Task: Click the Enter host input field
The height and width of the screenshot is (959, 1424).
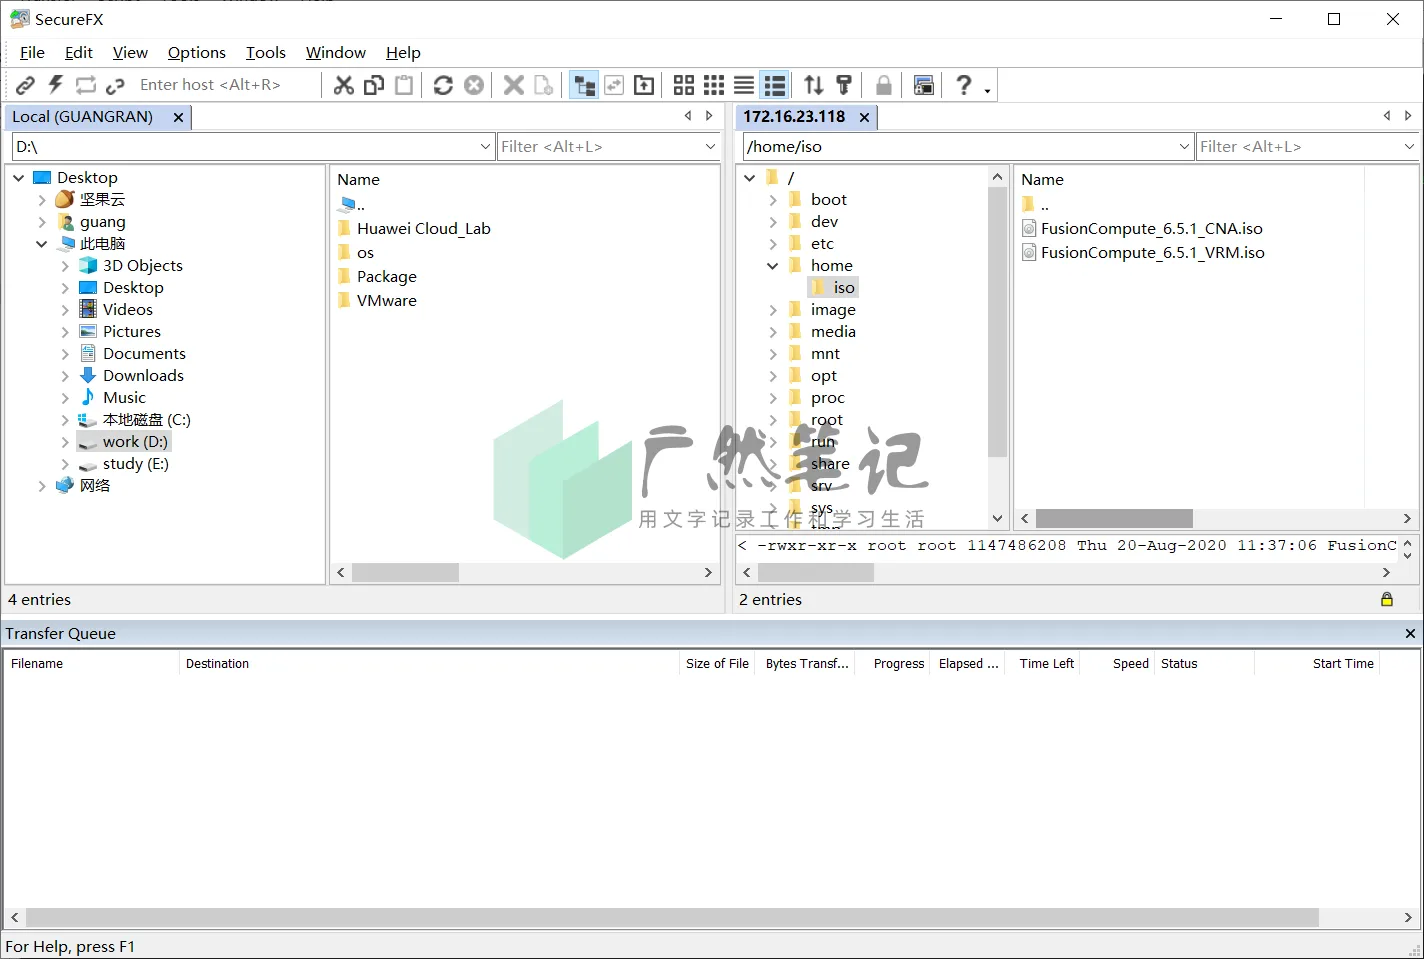Action: (227, 85)
